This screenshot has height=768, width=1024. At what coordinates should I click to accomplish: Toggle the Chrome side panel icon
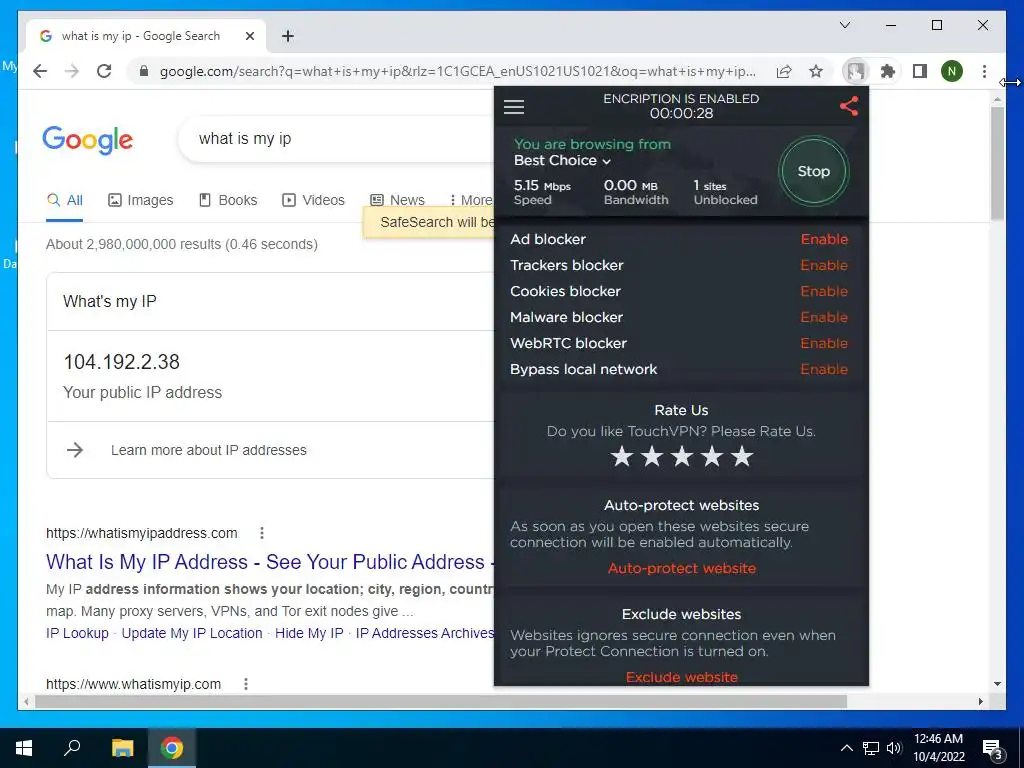click(920, 71)
